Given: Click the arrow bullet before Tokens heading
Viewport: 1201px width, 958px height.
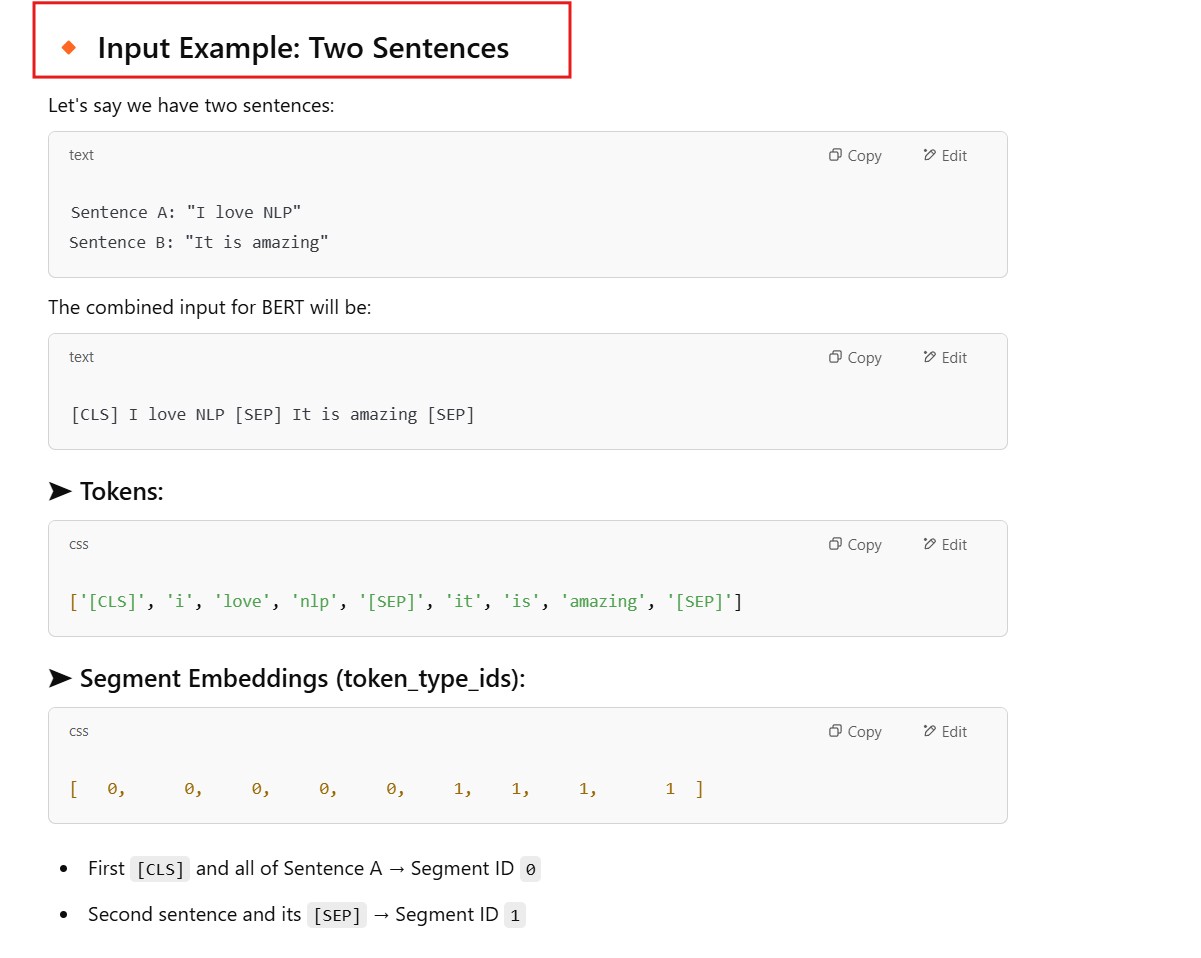Looking at the screenshot, I should click(x=60, y=491).
